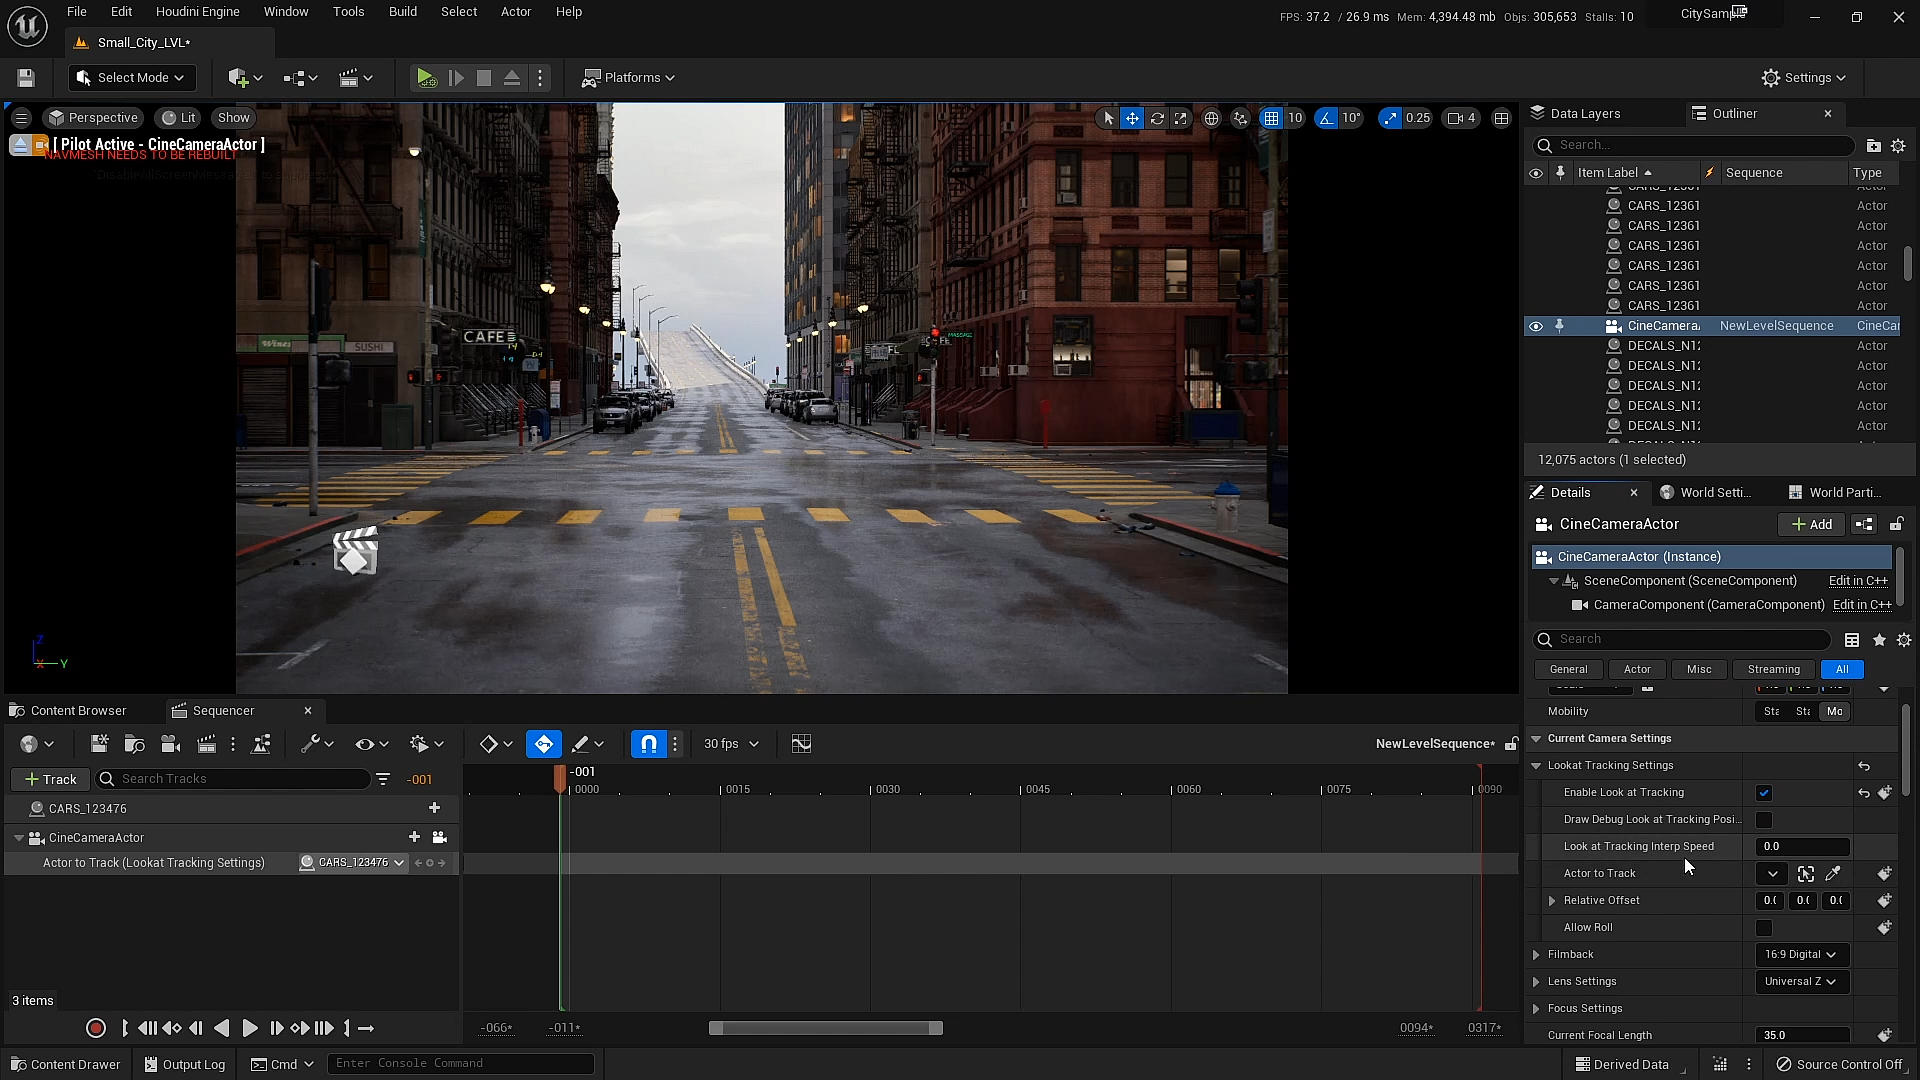Select the rotate transform gizmo icon

coord(1157,118)
